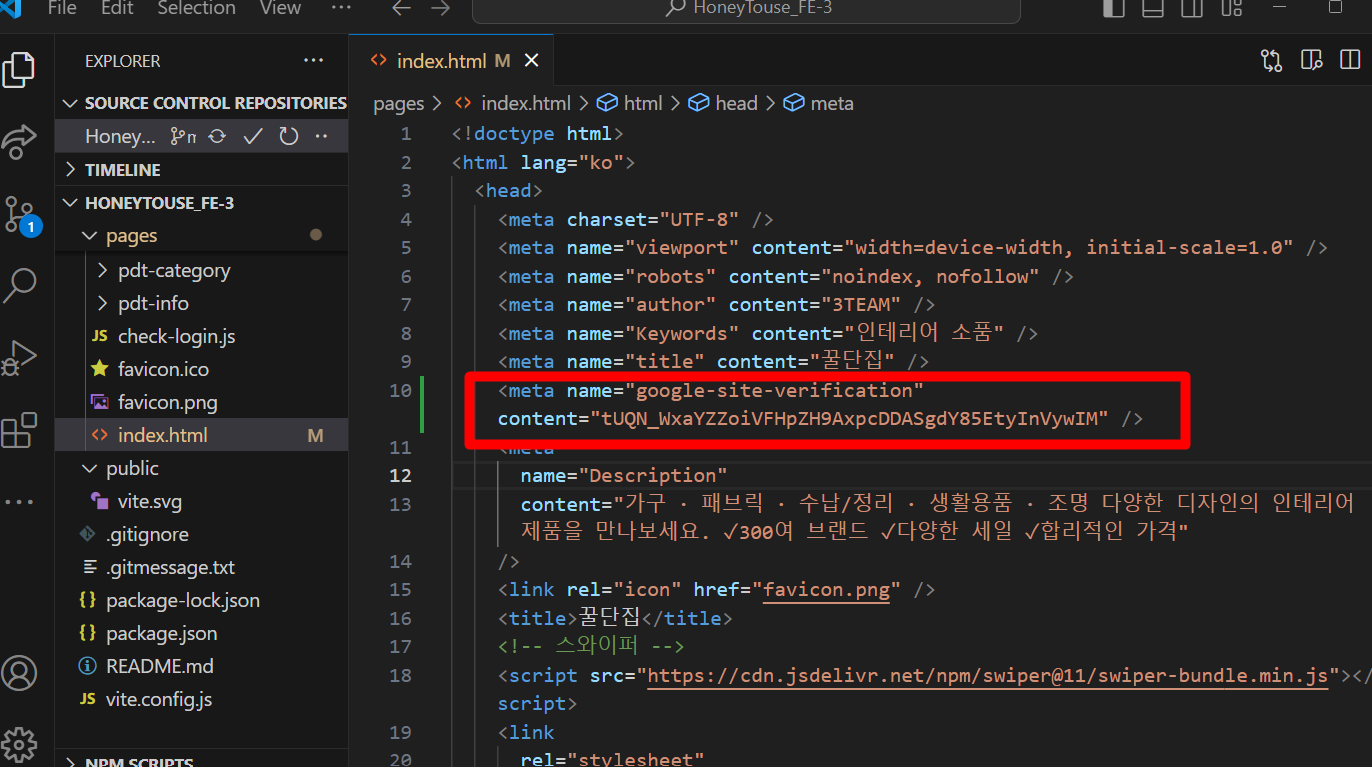The image size is (1372, 767).
Task: Open the View menu
Action: tap(280, 8)
